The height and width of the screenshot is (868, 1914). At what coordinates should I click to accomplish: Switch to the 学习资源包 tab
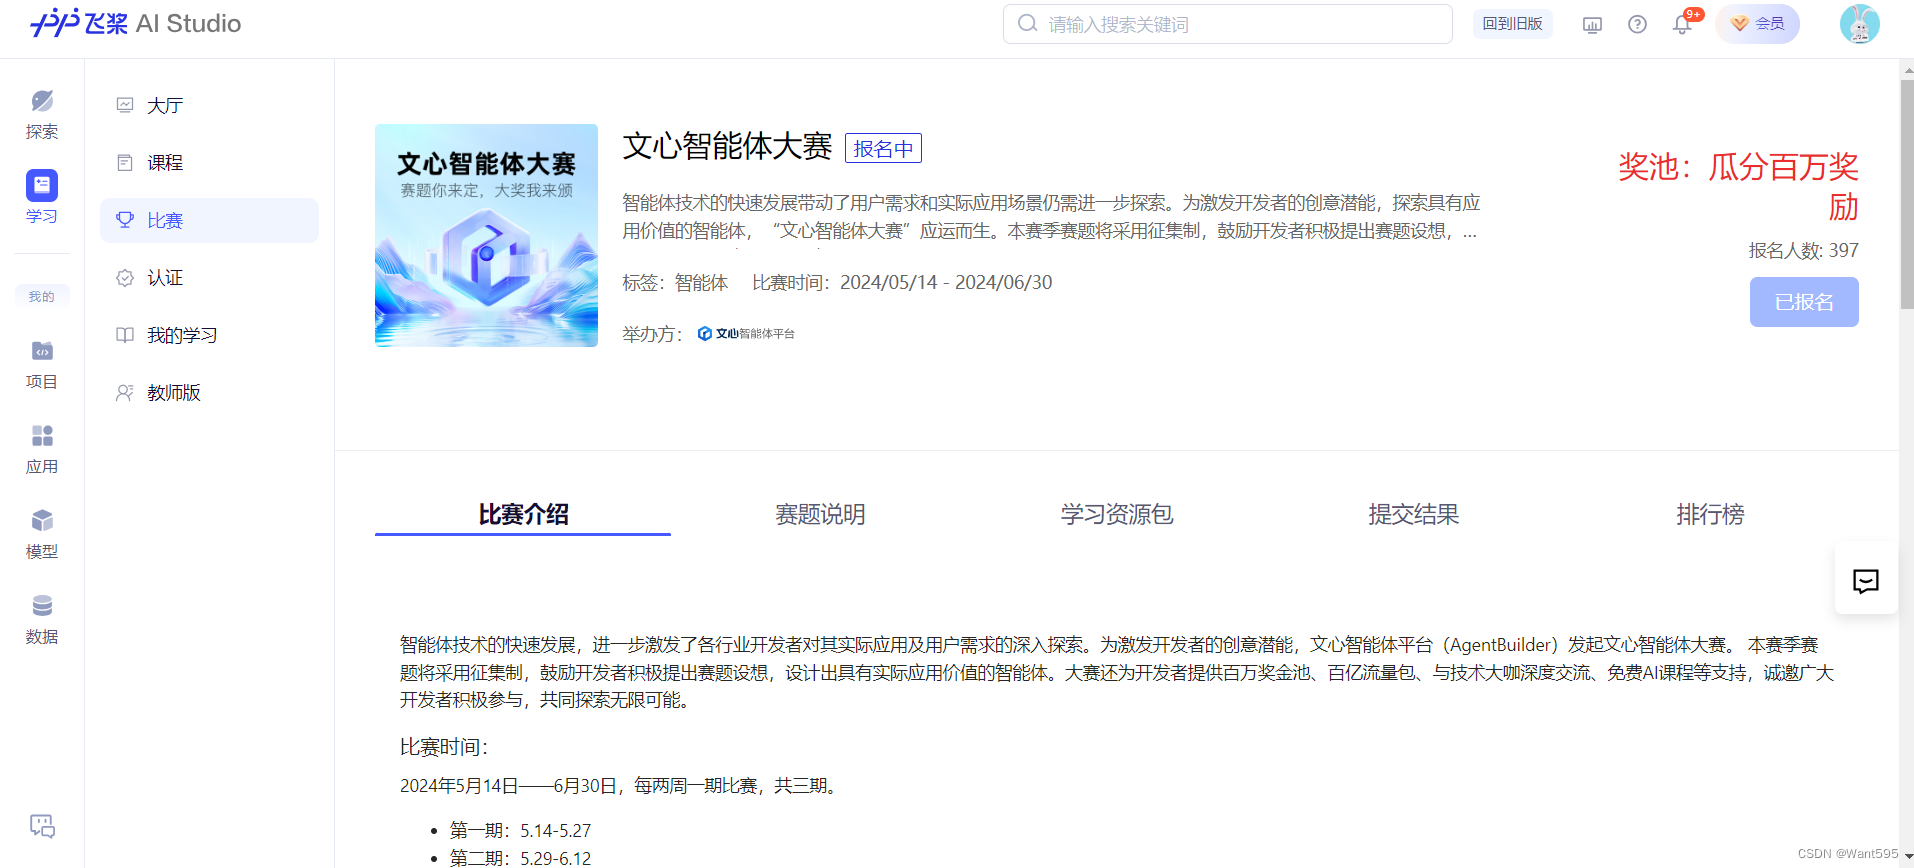[x=1117, y=514]
